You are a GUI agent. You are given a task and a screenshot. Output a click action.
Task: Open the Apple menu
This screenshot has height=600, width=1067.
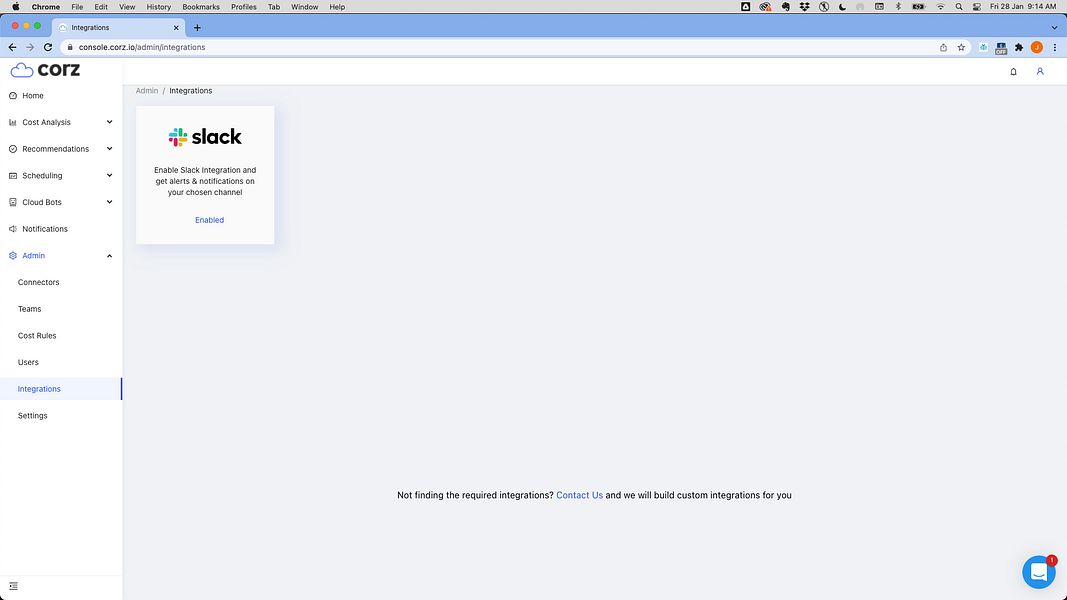coord(16,7)
